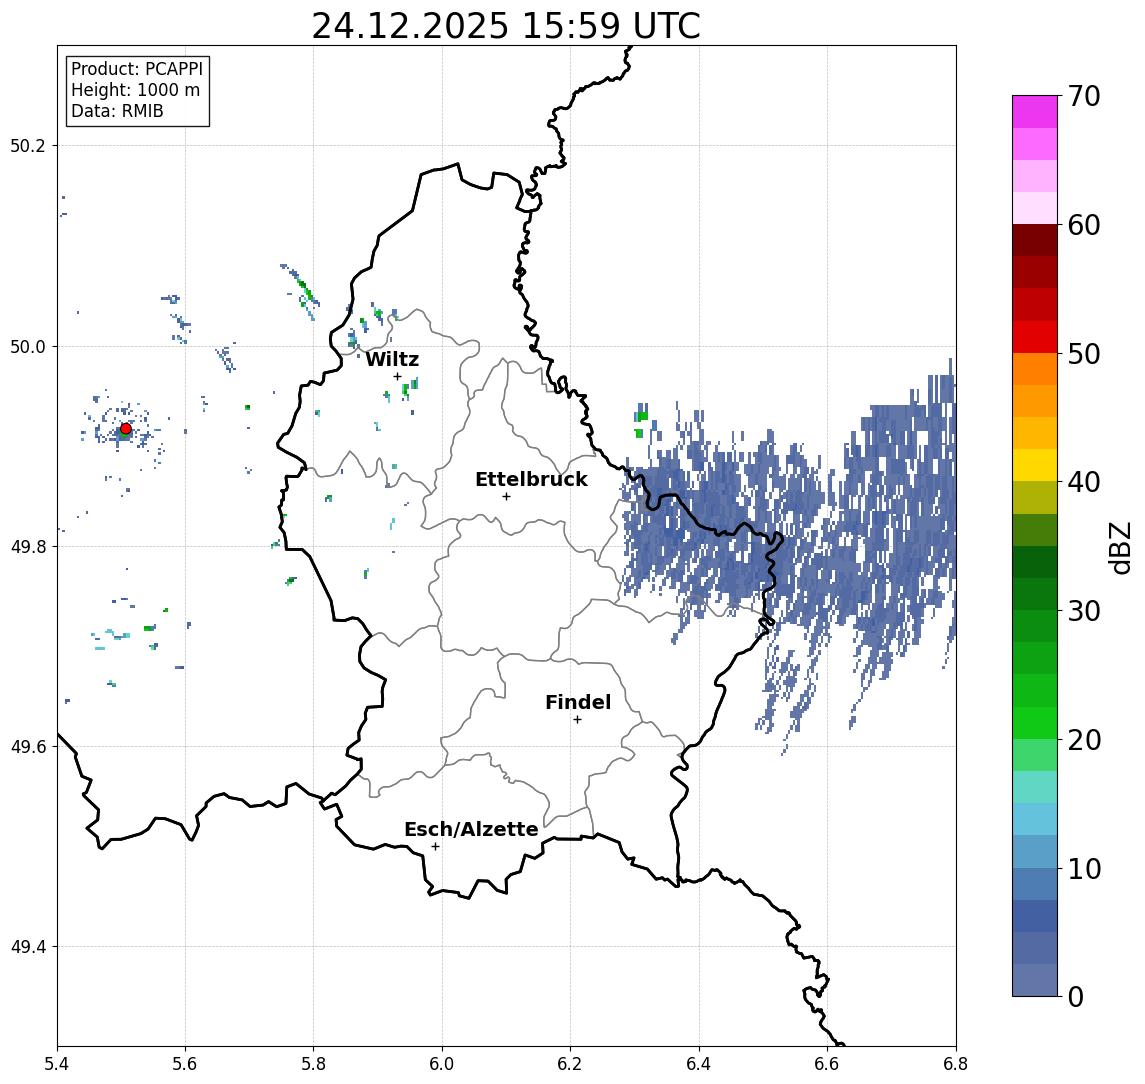Click the 30 tick on the colorbar
This screenshot has height=1084, width=1145.
(1084, 611)
